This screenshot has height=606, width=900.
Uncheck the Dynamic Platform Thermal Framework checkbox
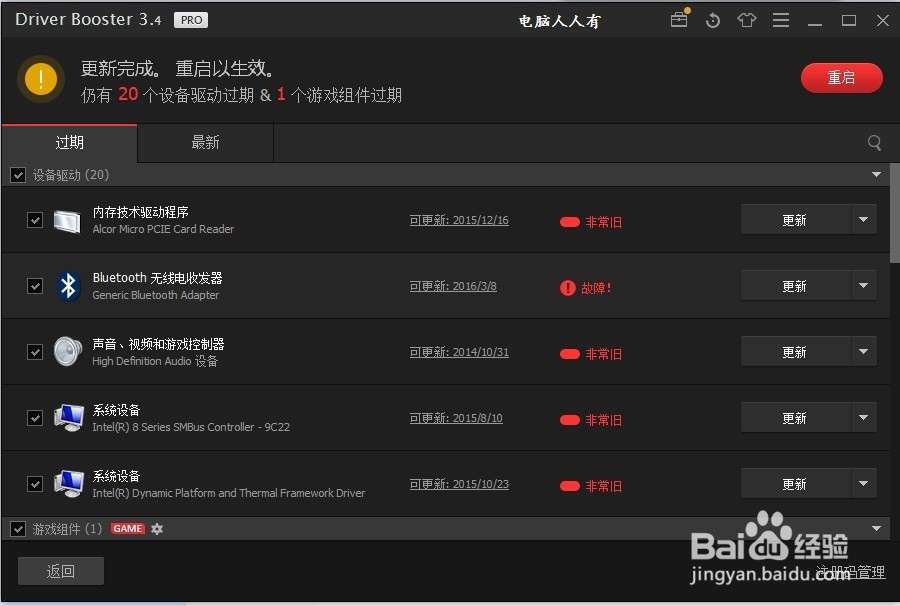point(35,484)
